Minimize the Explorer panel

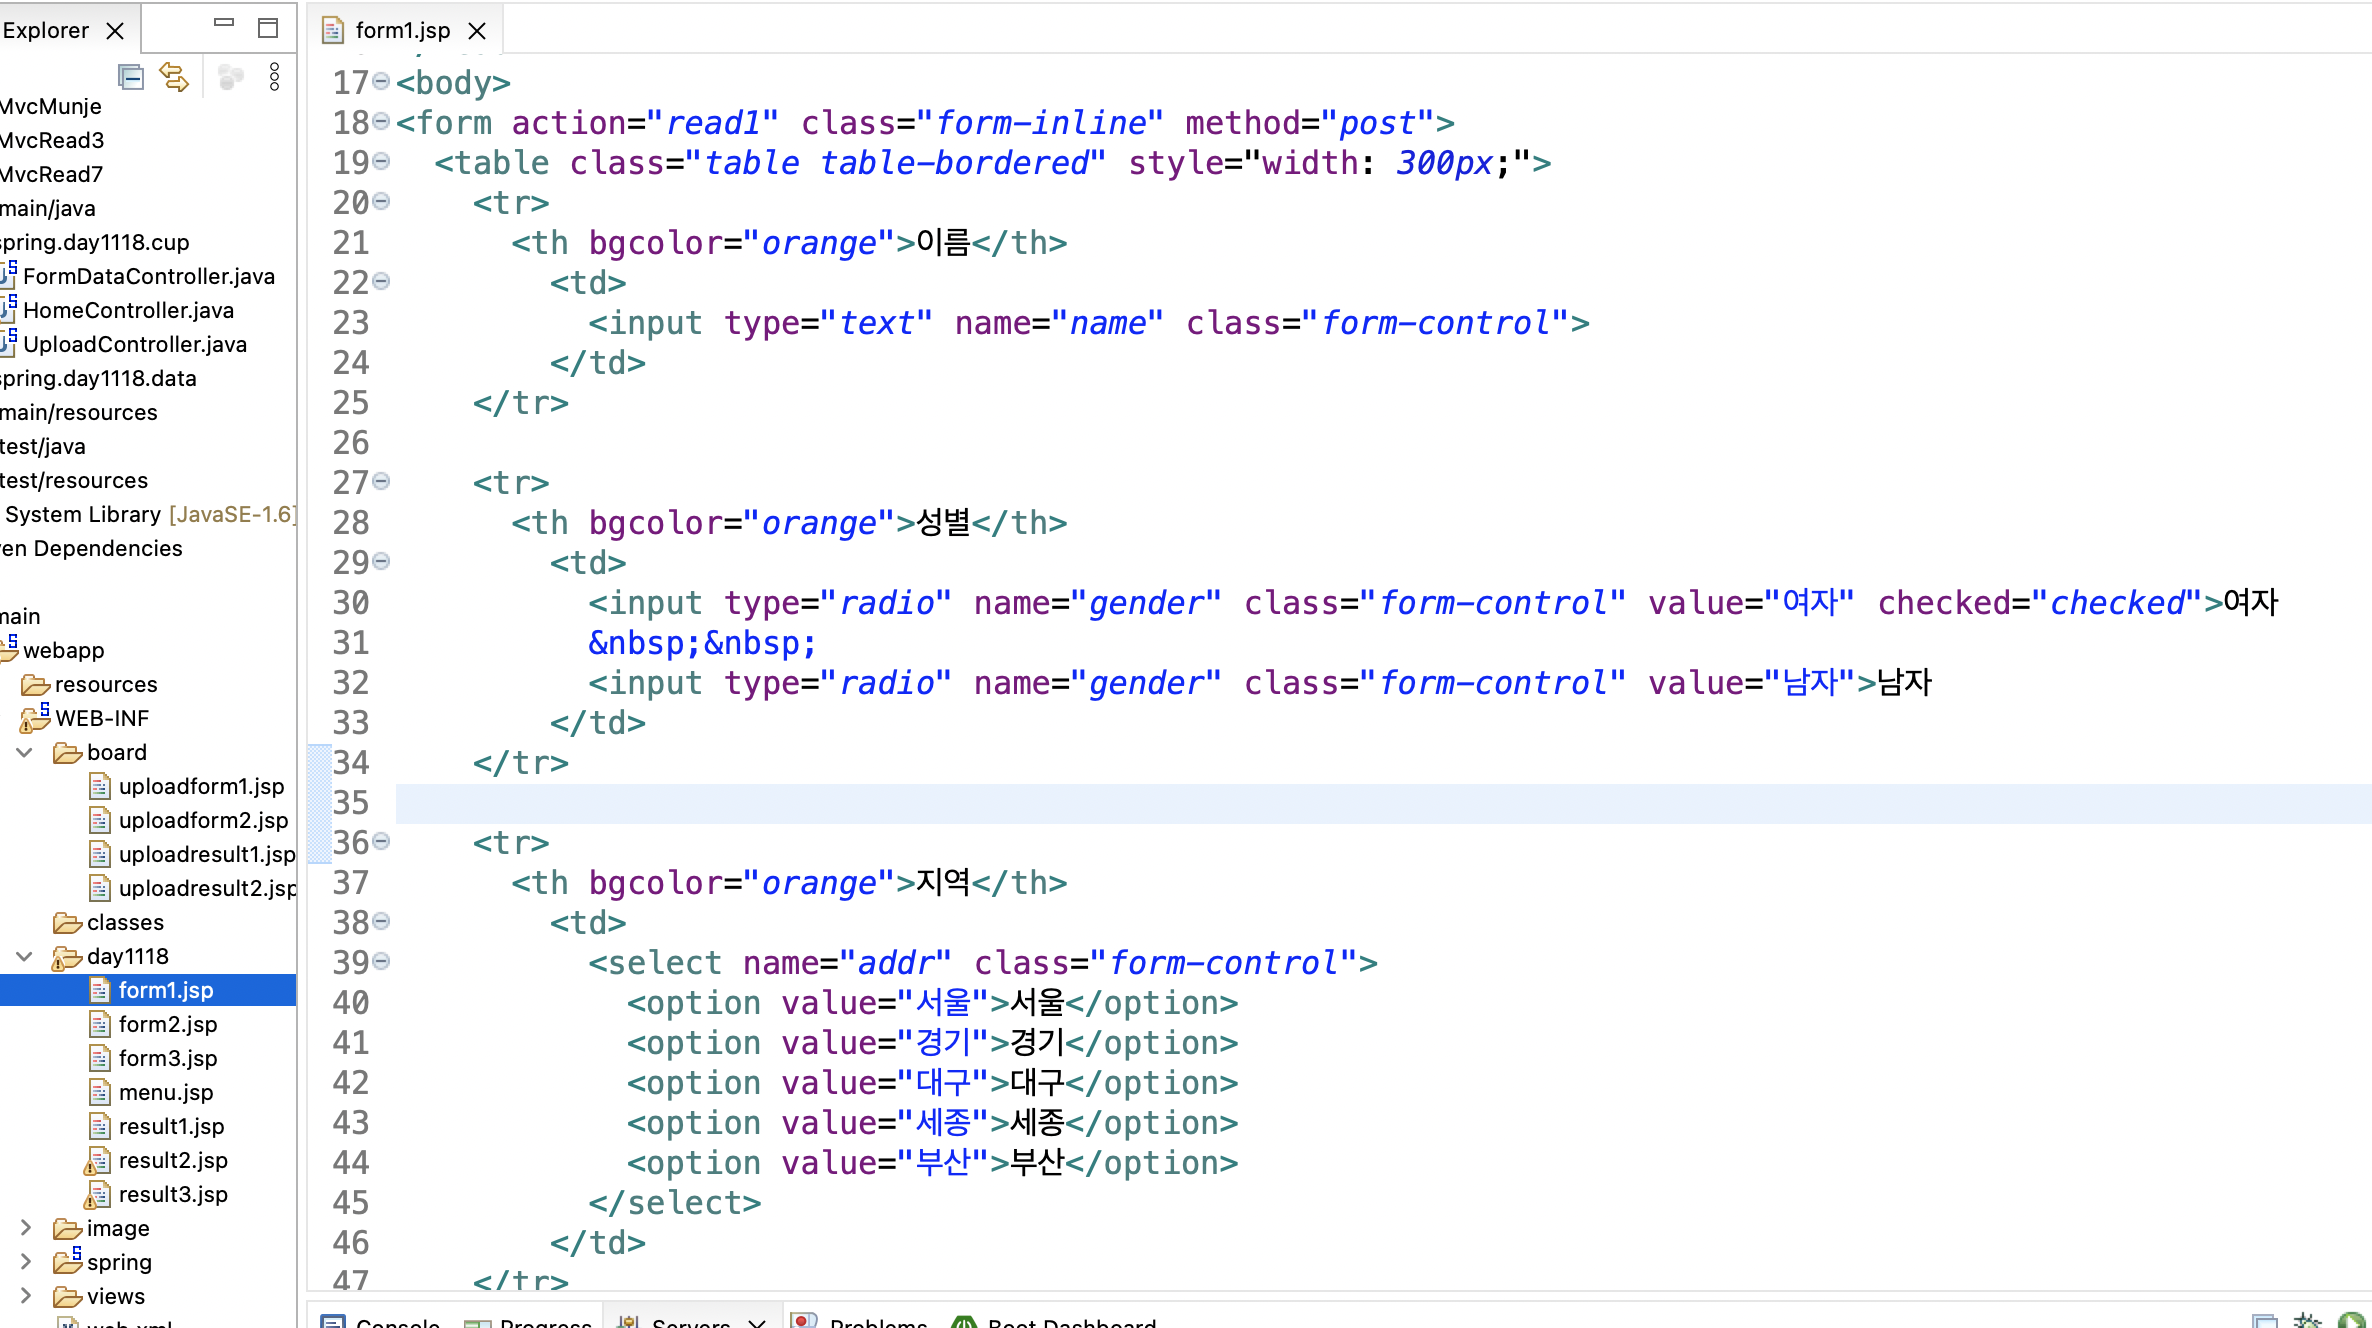(x=224, y=24)
